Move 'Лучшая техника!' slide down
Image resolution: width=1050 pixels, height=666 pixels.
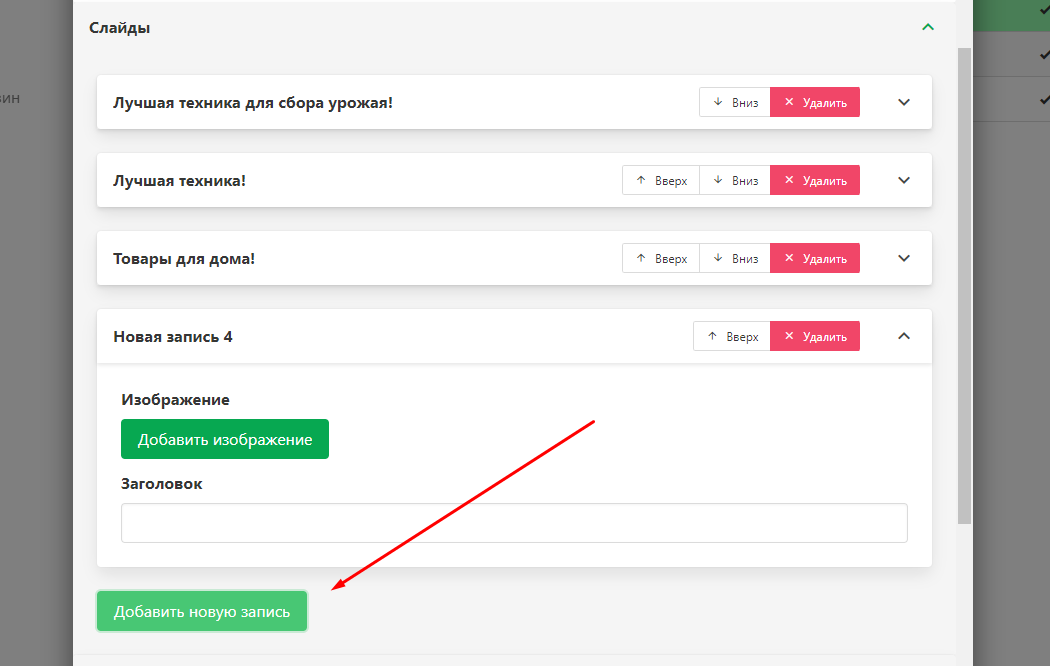735,180
